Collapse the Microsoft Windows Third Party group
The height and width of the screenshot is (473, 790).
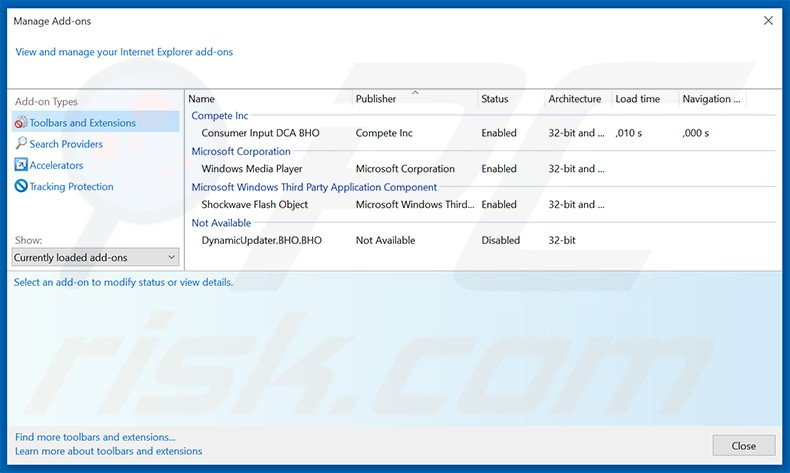(x=314, y=187)
